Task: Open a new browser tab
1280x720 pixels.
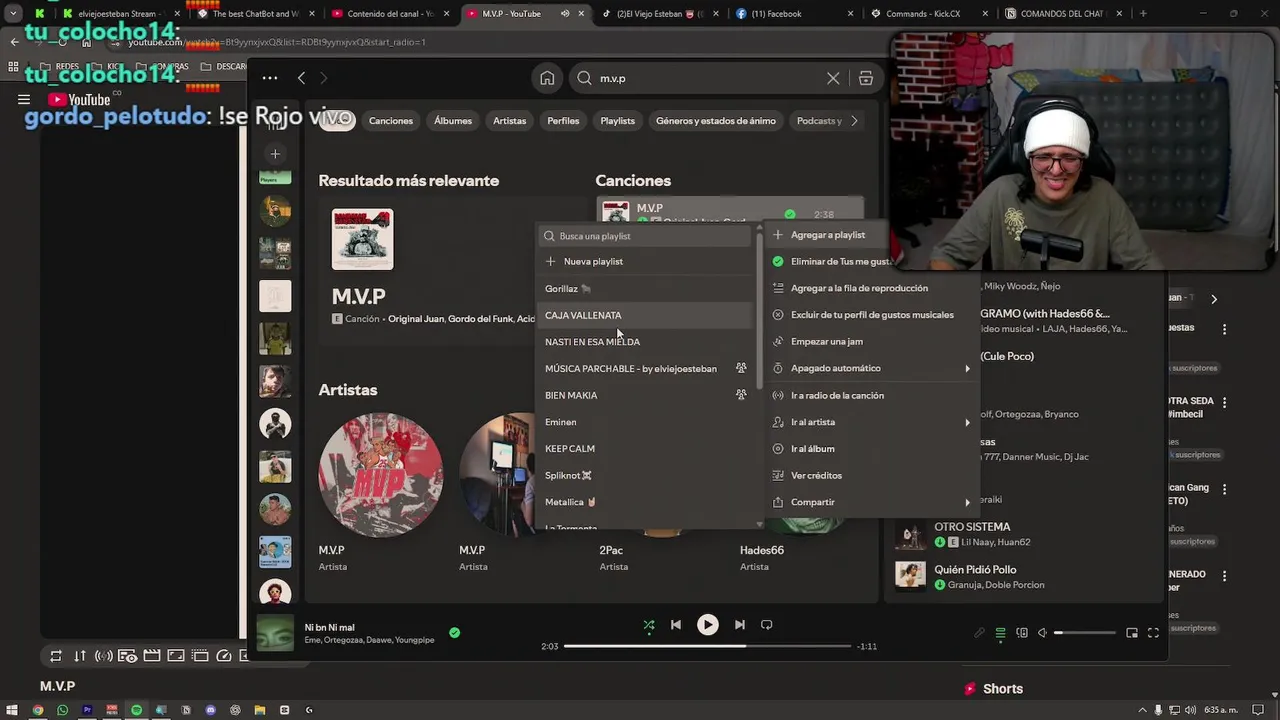Action: tap(1143, 14)
